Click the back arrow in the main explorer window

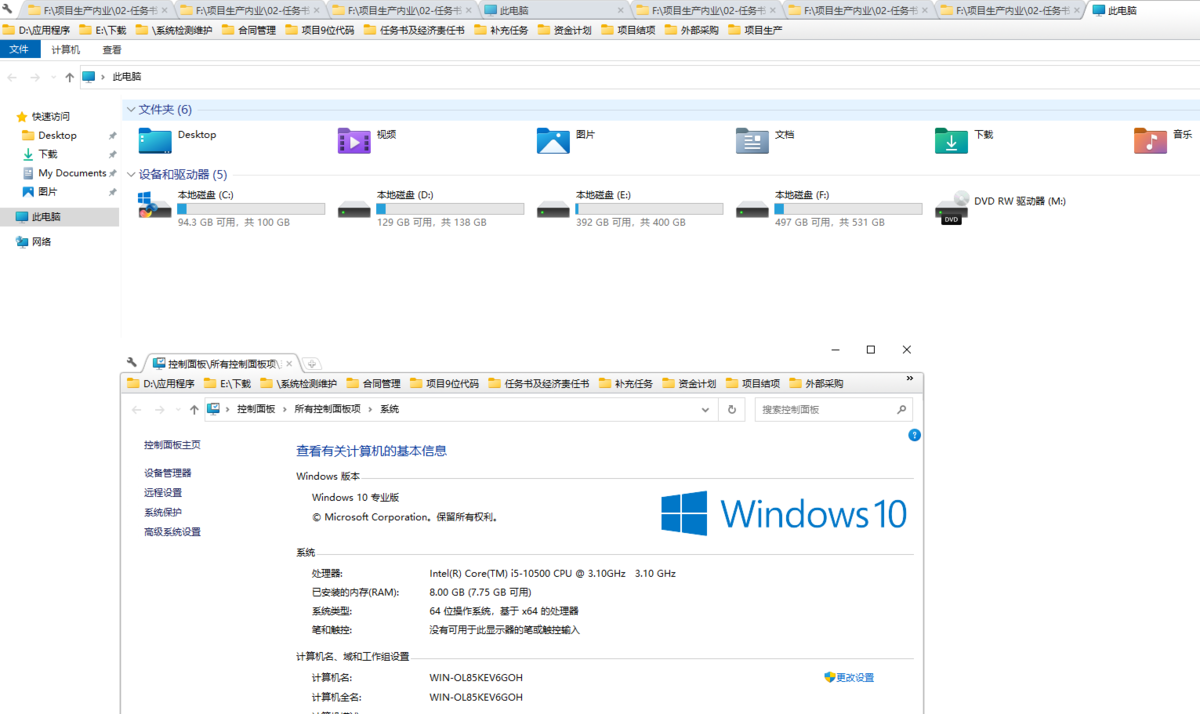click(12, 77)
